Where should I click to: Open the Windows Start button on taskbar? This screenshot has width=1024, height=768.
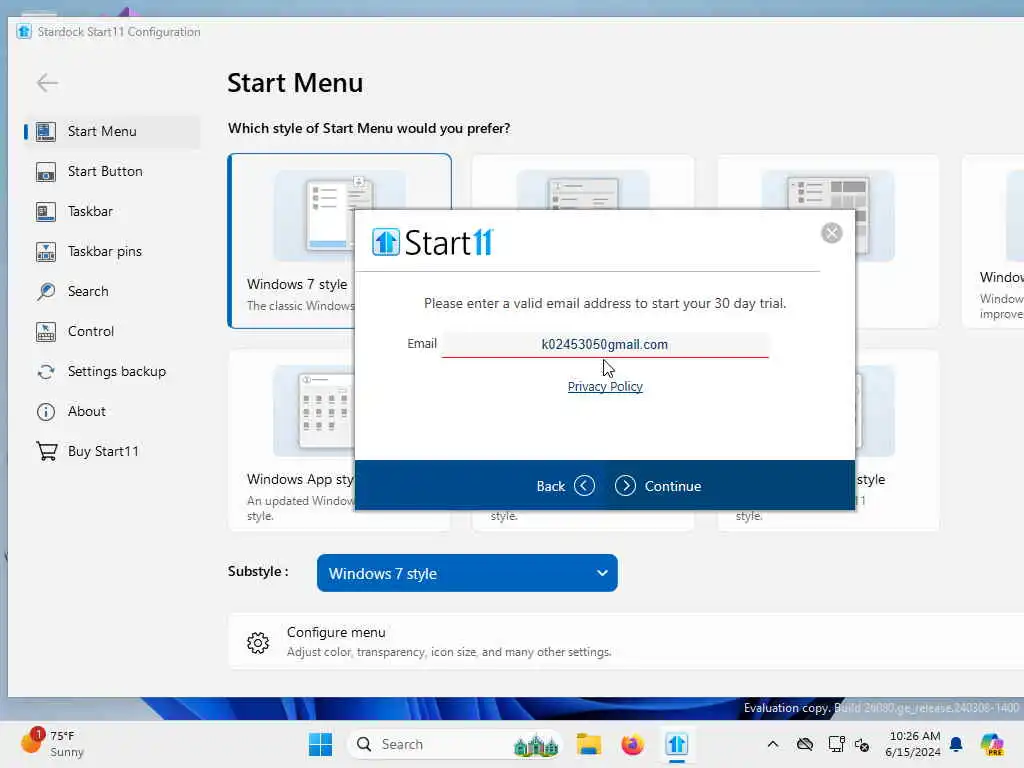[320, 744]
